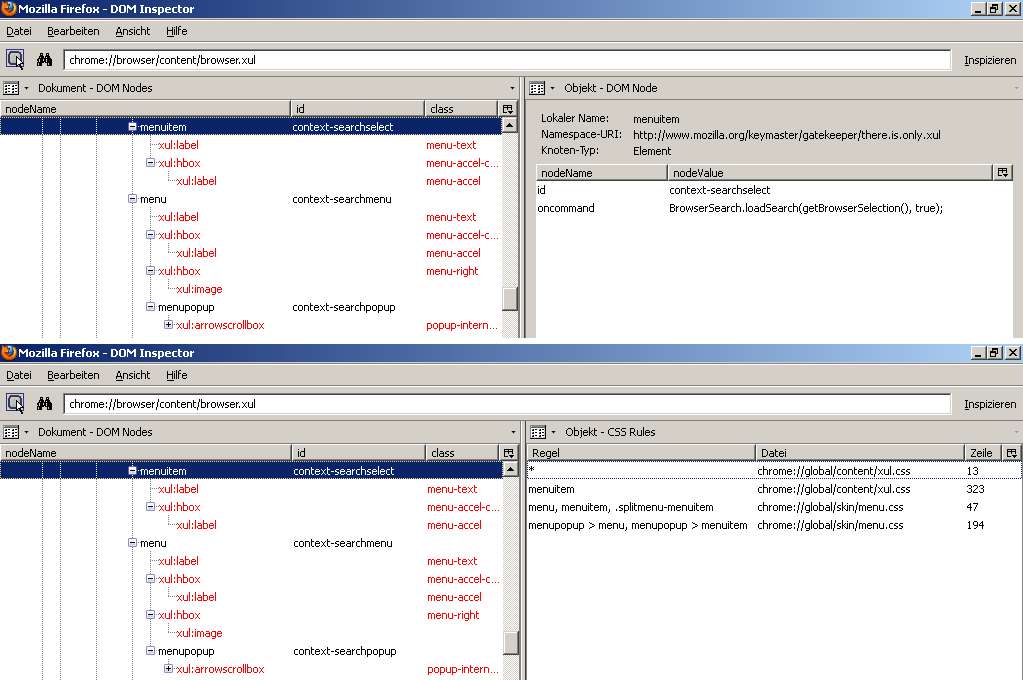Collapse the context-searchmenu menu node in bottom window
This screenshot has height=680, width=1023.
132,542
